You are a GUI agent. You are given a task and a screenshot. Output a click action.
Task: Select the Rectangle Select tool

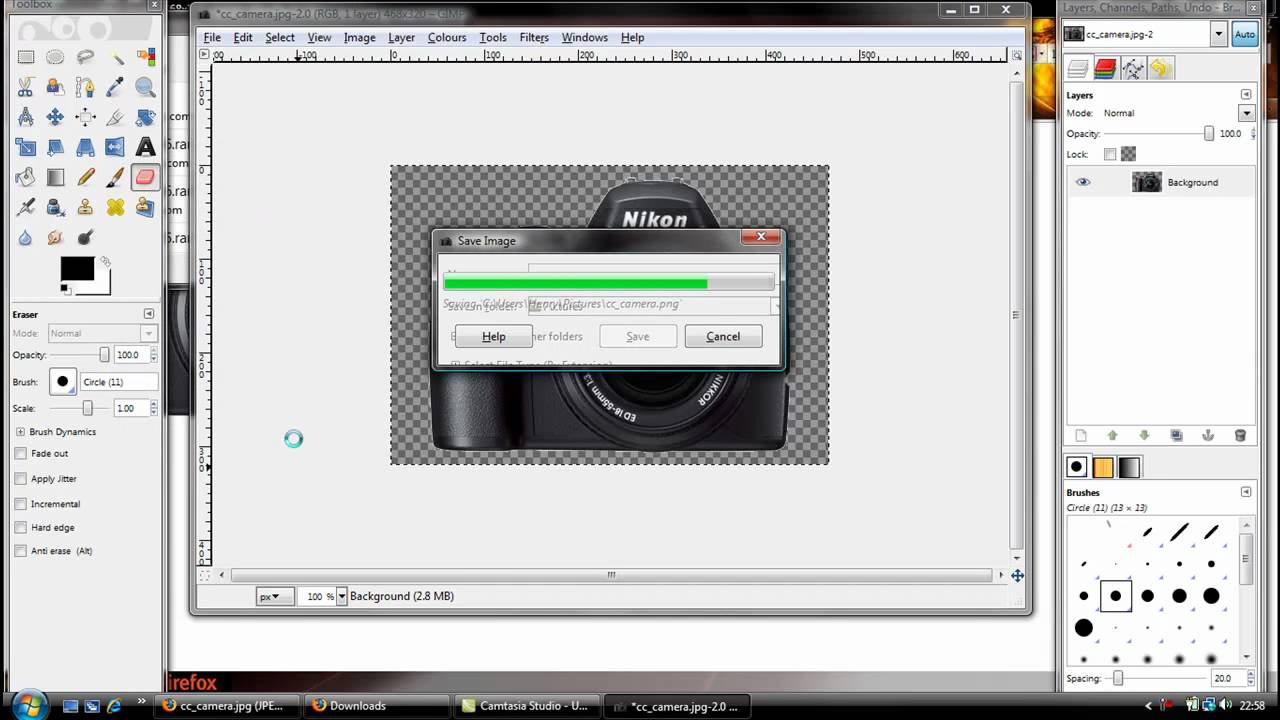click(25, 57)
